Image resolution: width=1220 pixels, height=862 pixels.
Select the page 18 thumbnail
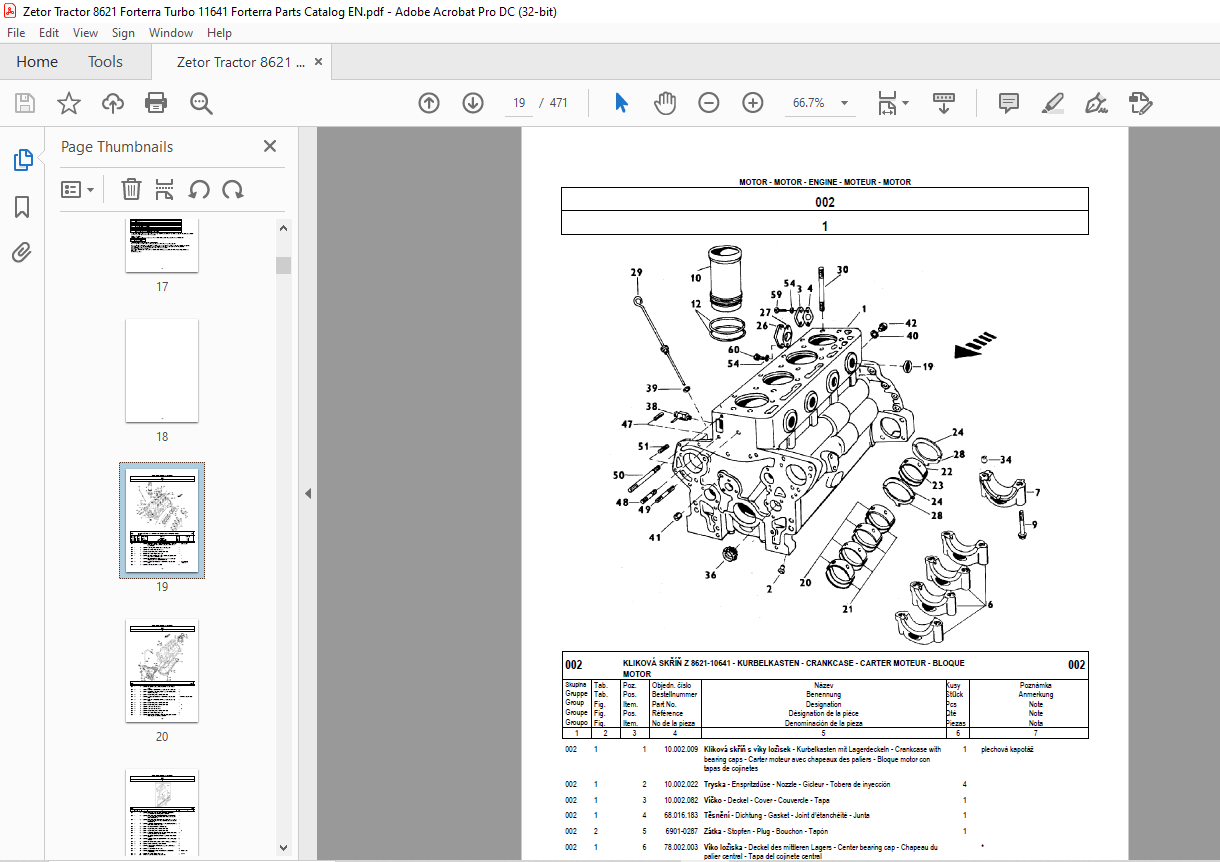click(162, 370)
